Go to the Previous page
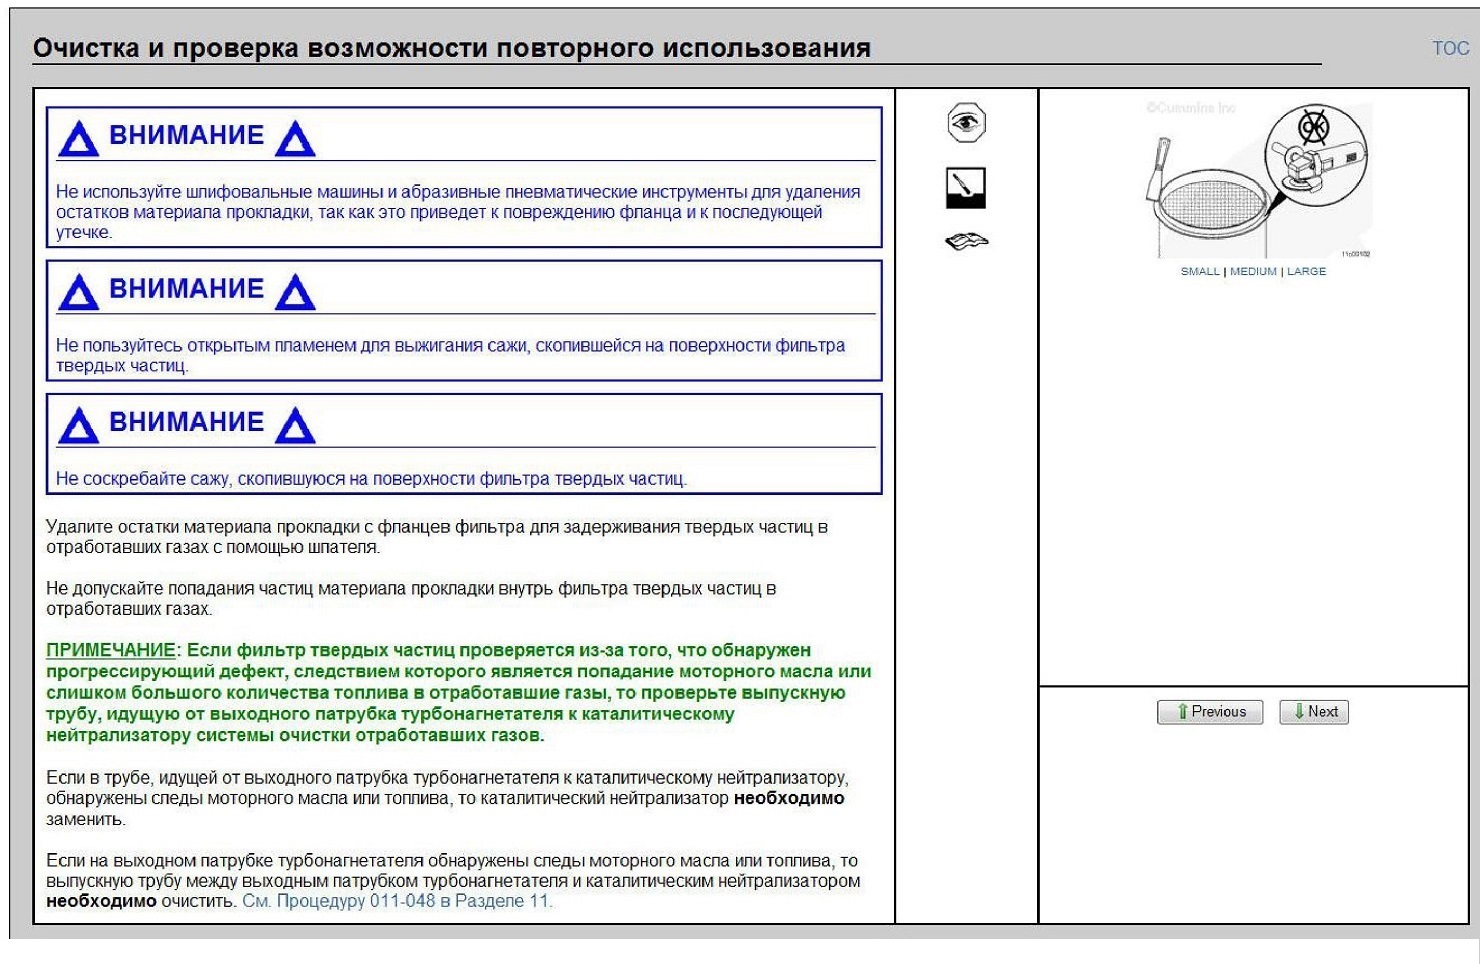Image resolution: width=1480 pixels, height=964 pixels. (1210, 712)
